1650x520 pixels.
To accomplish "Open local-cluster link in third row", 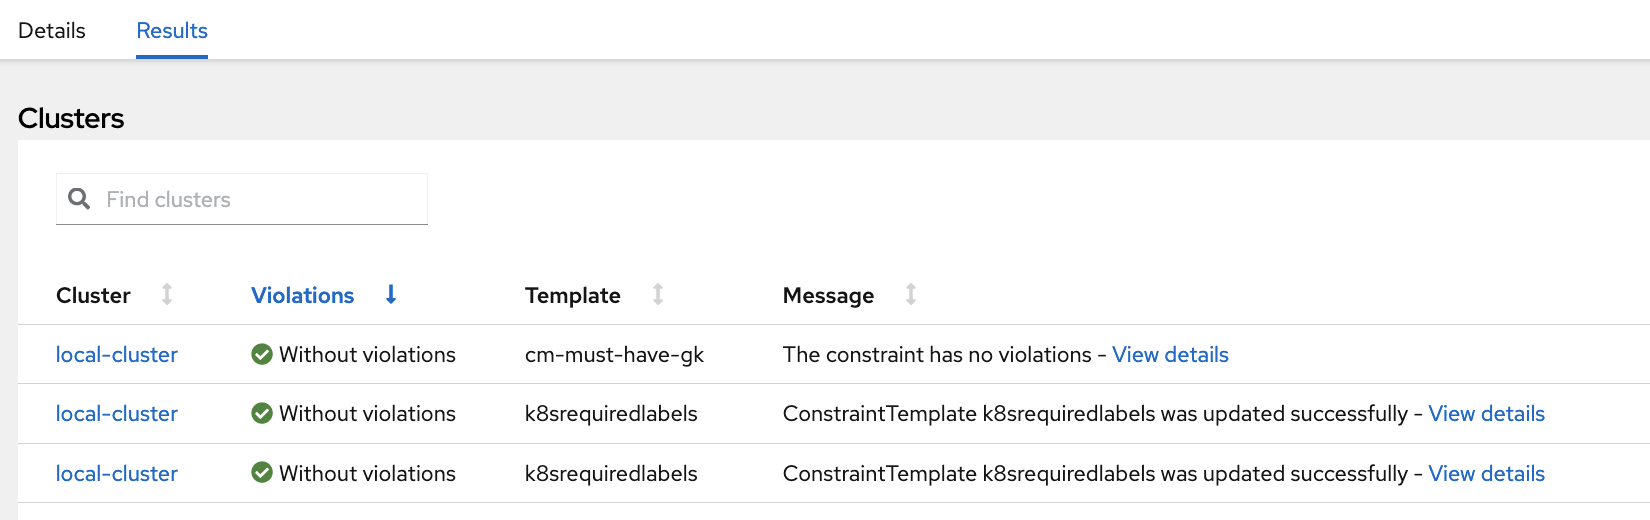I will (117, 474).
